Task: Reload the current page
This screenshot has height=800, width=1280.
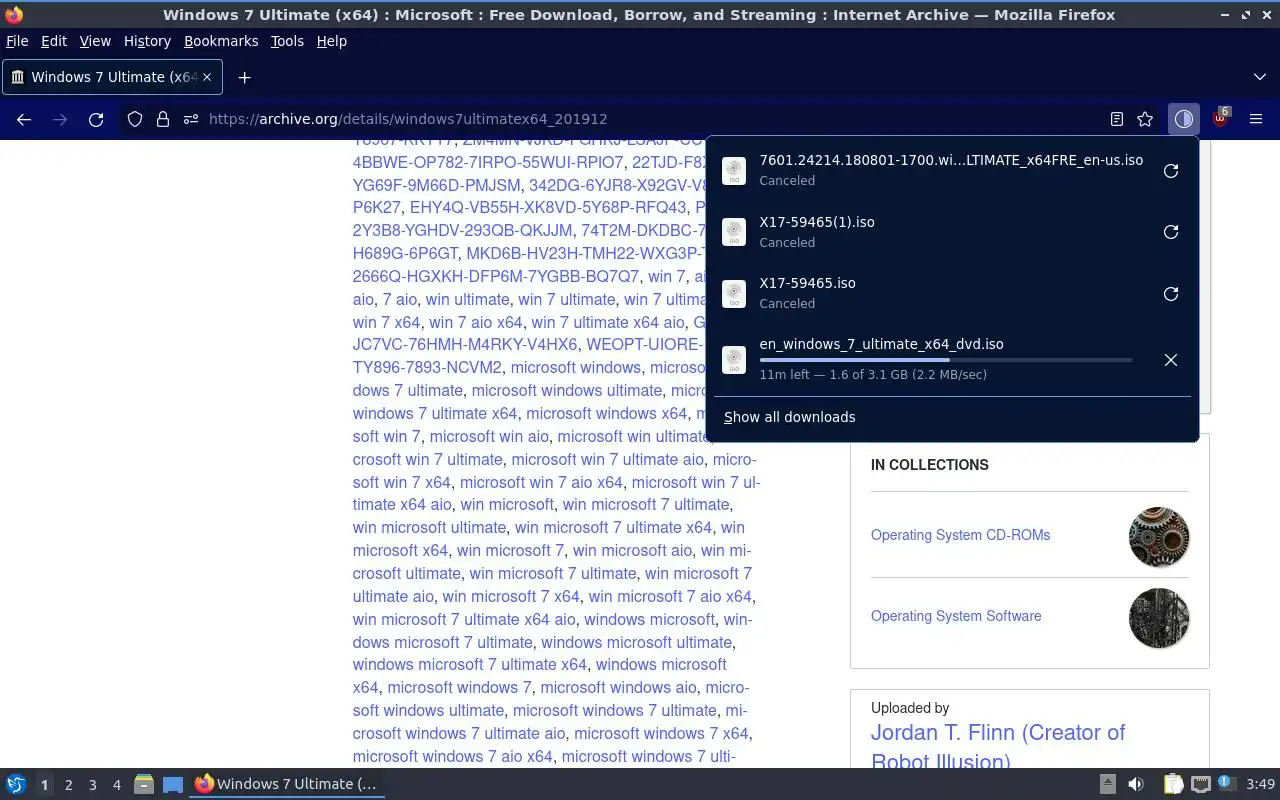Action: (96, 119)
